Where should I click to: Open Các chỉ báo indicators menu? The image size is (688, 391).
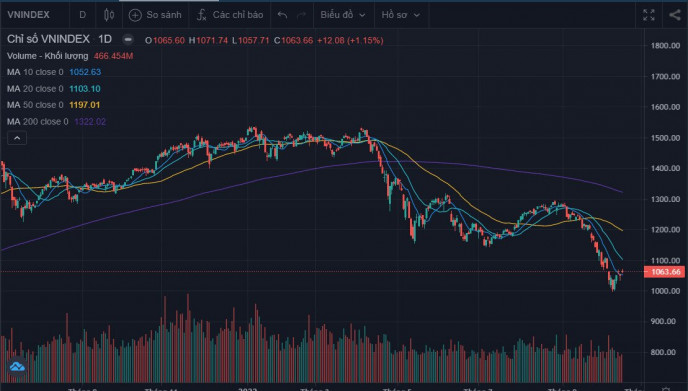tap(230, 15)
